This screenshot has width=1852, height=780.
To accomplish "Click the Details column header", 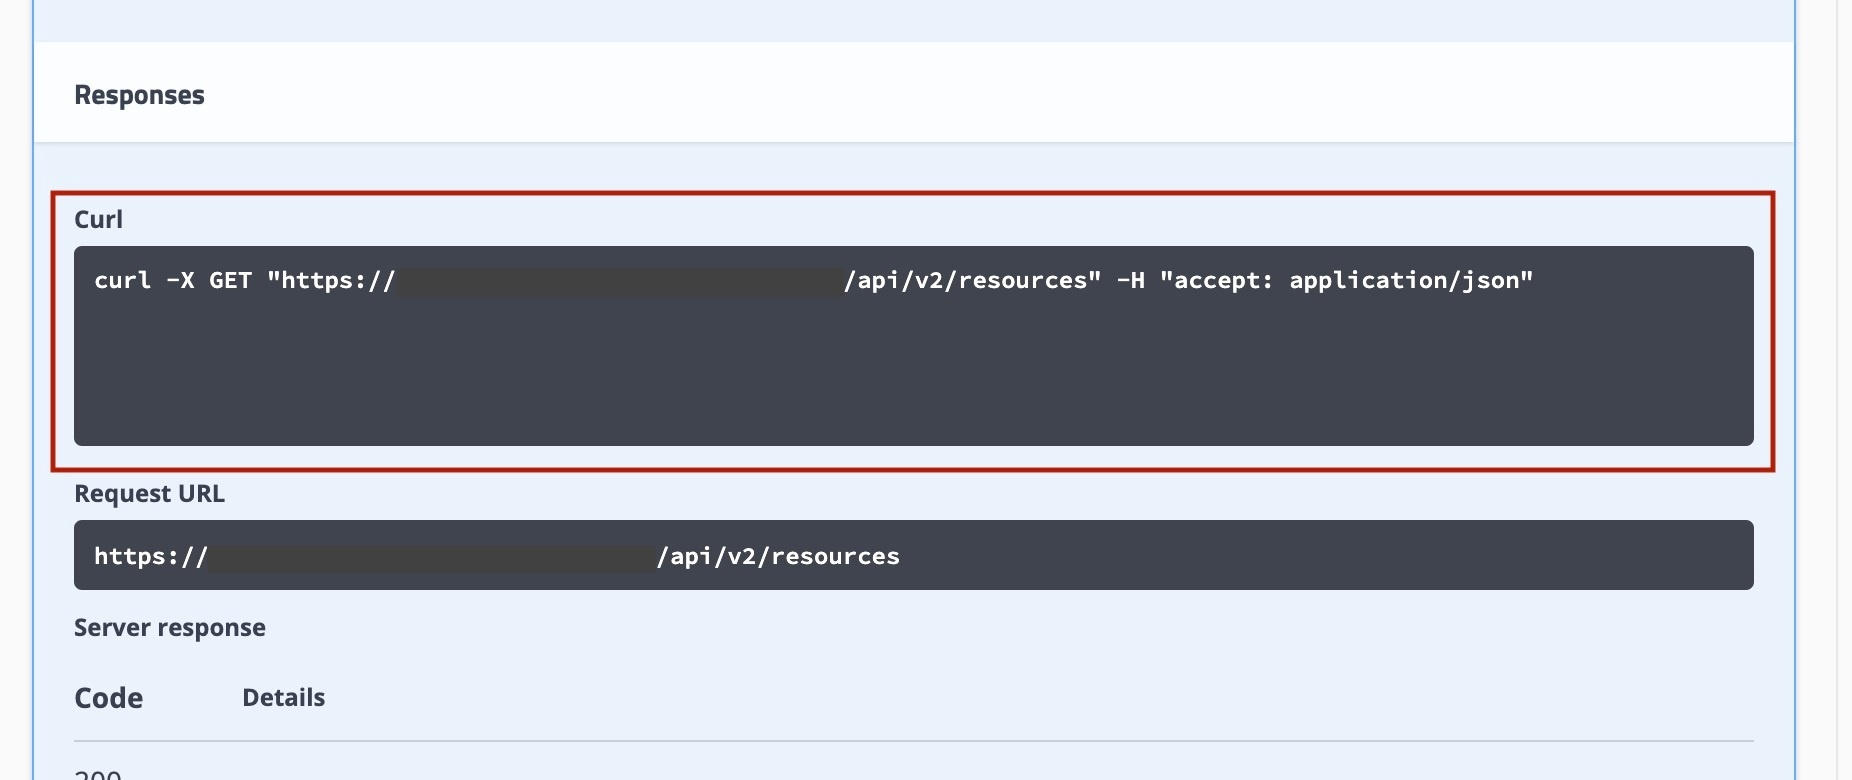I will 283,698.
